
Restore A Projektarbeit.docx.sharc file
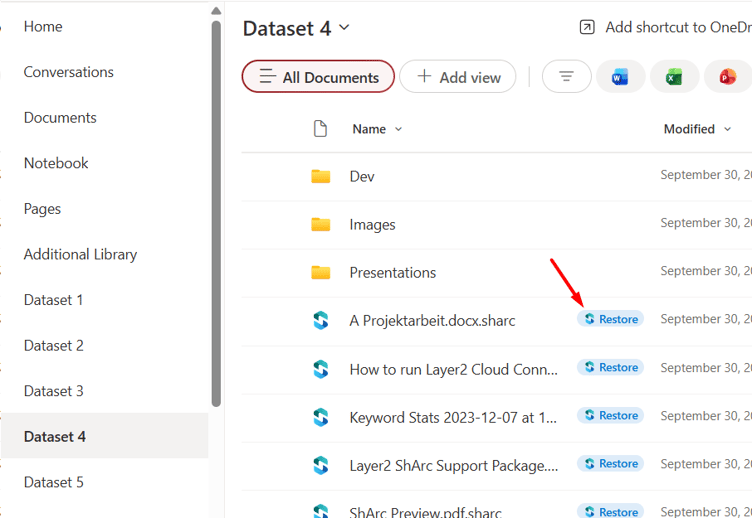pyautogui.click(x=610, y=319)
